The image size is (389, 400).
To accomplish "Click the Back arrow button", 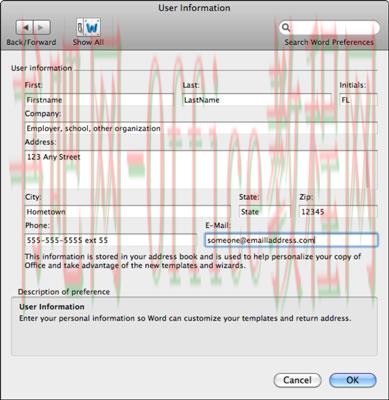I will tap(25, 27).
